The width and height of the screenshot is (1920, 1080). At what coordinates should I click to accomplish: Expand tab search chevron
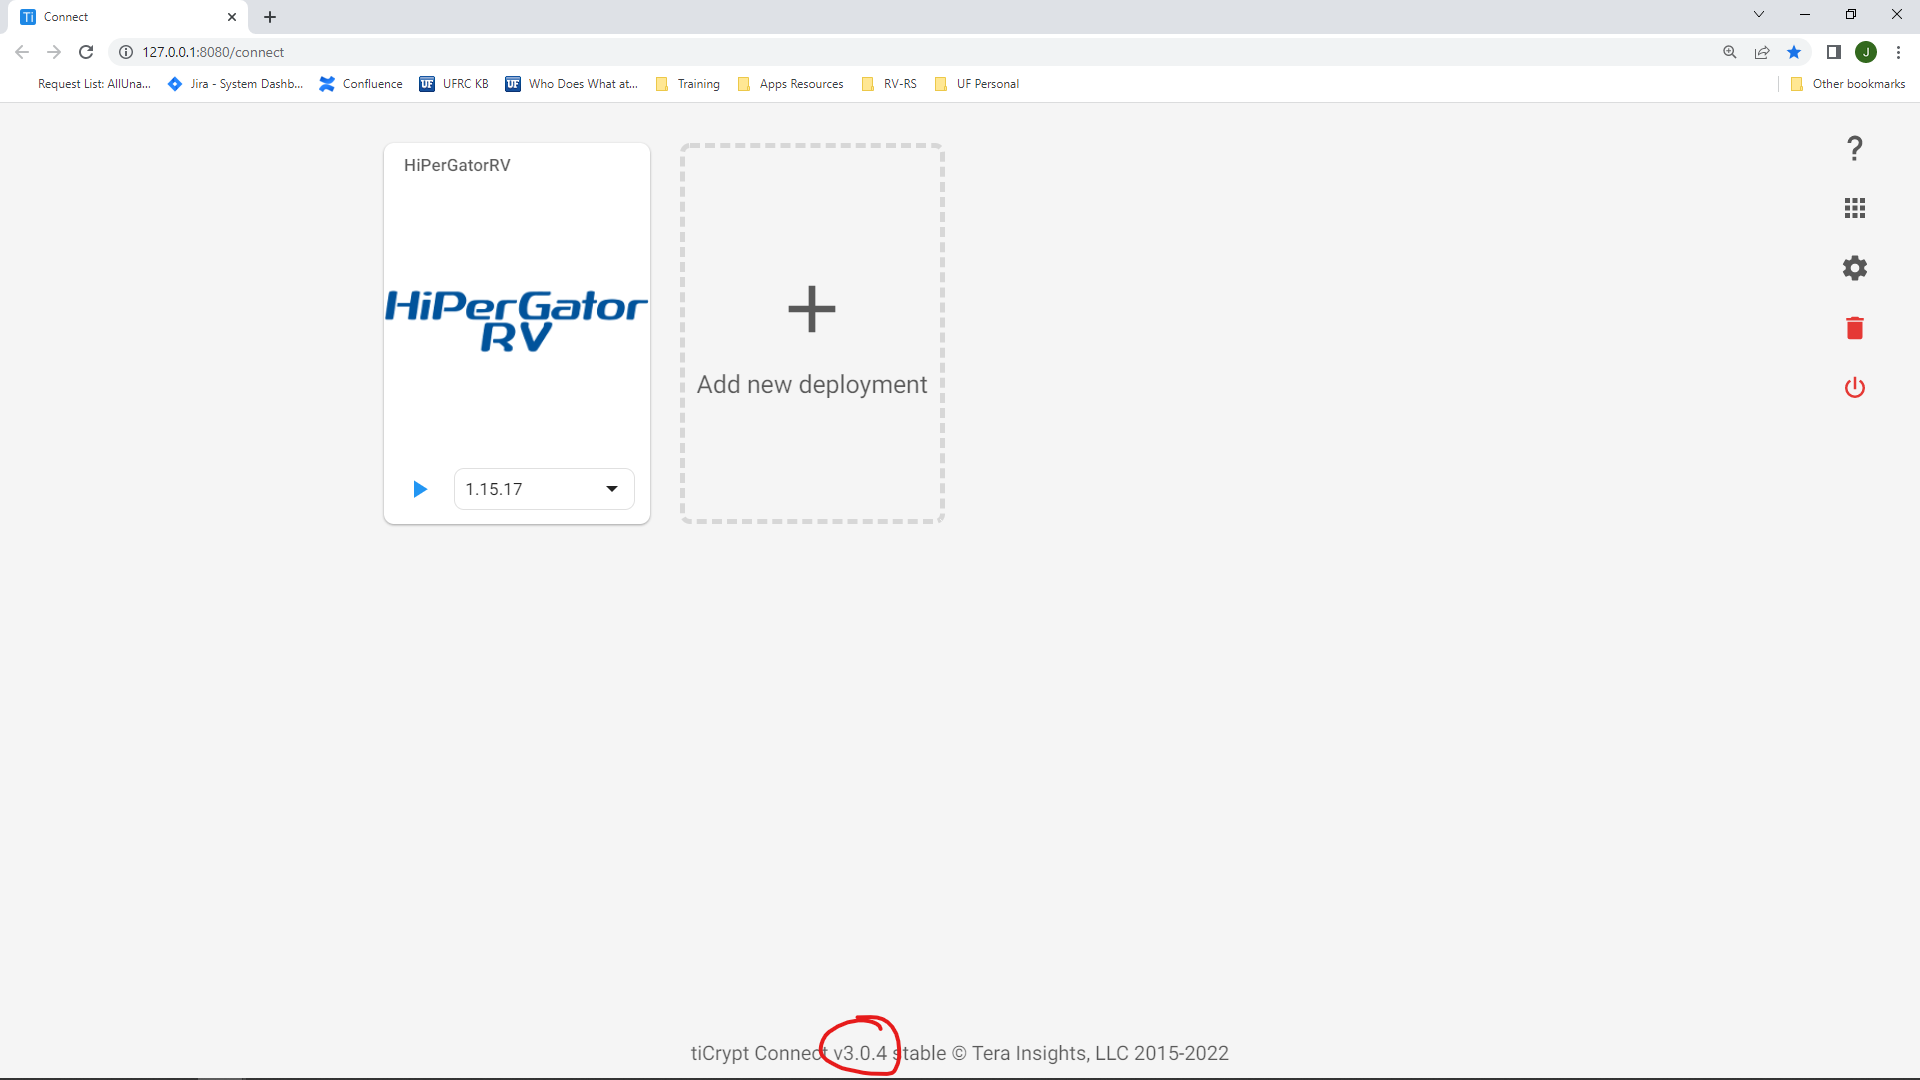1758,15
